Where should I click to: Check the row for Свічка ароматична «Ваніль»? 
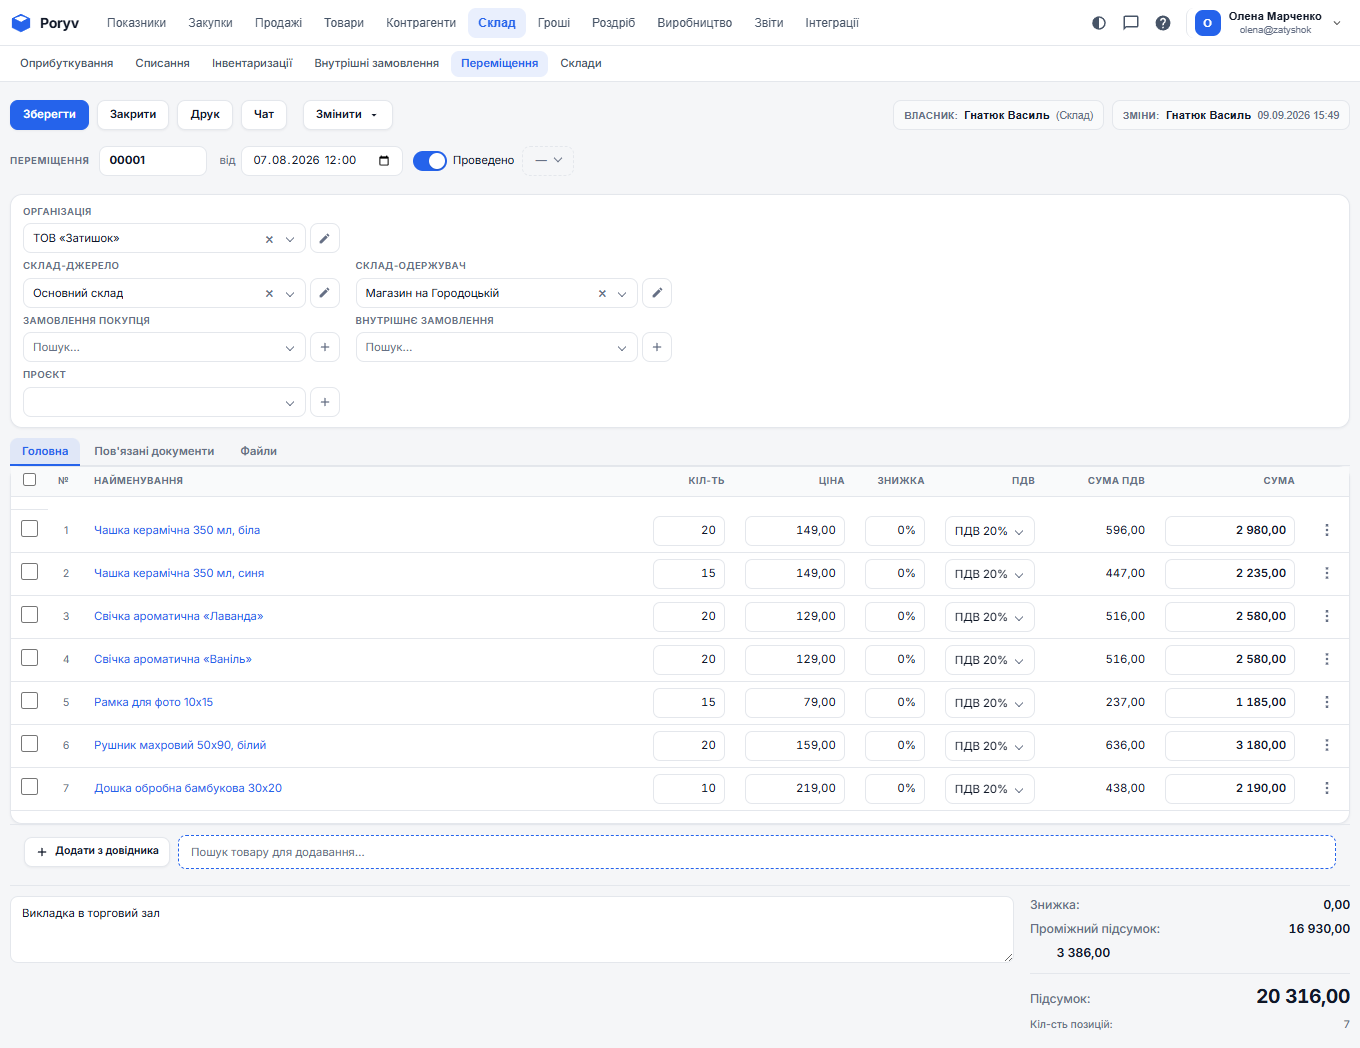(30, 658)
